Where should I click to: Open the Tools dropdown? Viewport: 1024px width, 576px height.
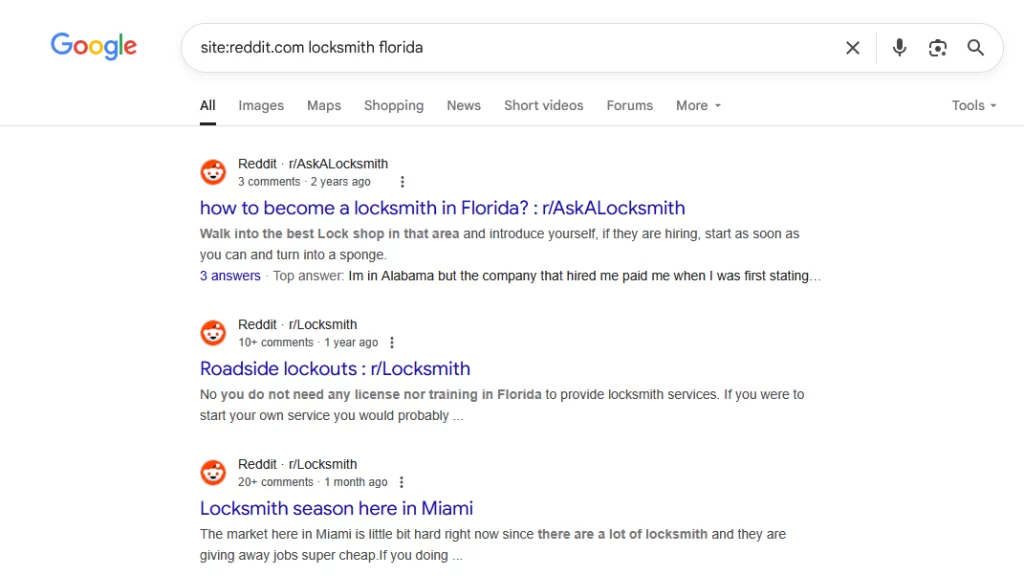click(974, 105)
